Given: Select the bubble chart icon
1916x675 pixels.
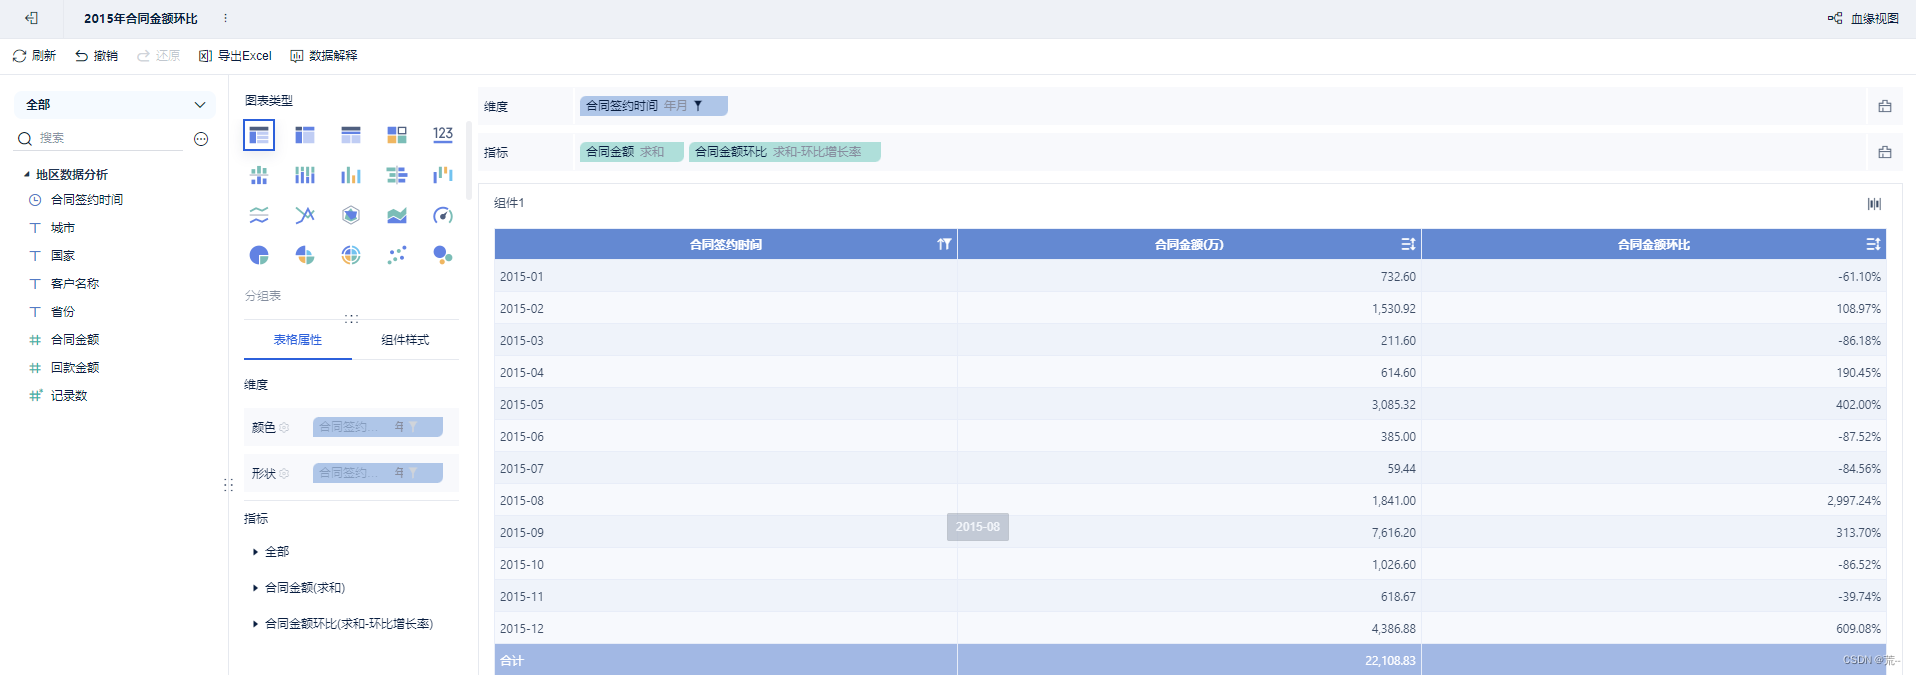Looking at the screenshot, I should (443, 255).
